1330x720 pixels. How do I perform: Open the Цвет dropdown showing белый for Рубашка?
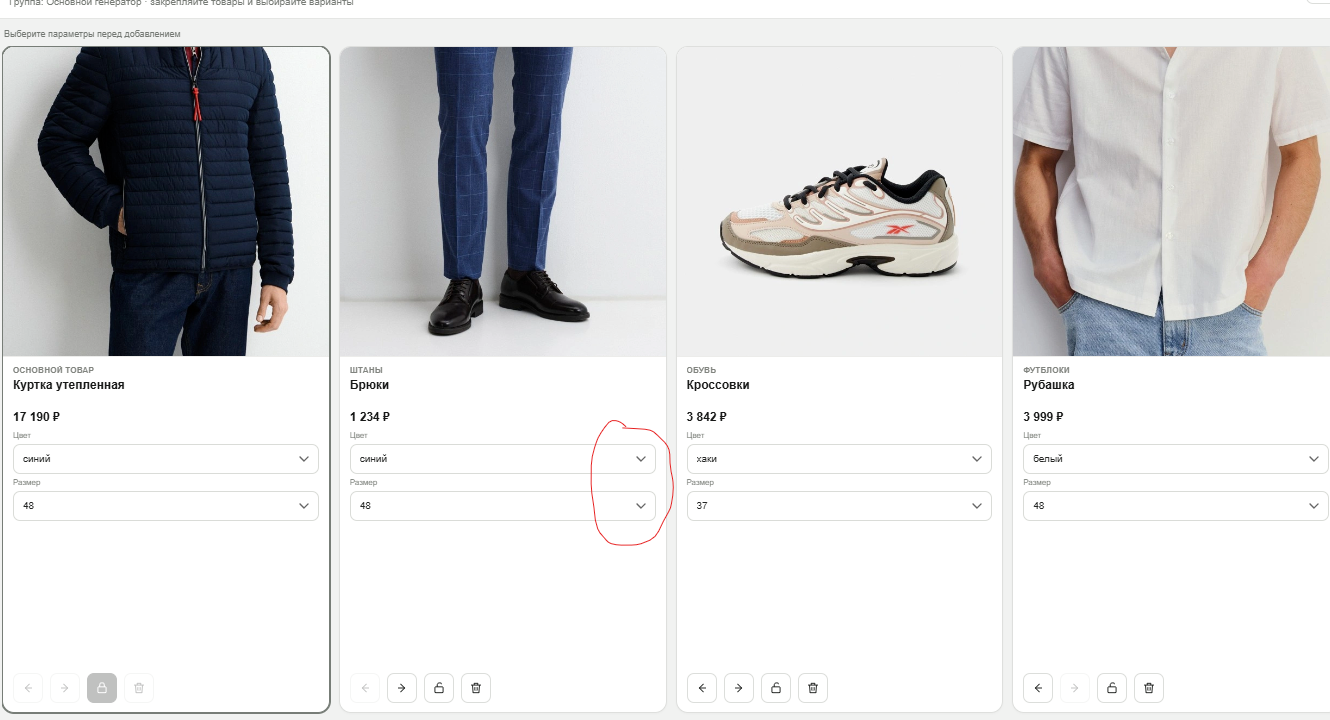point(1176,459)
